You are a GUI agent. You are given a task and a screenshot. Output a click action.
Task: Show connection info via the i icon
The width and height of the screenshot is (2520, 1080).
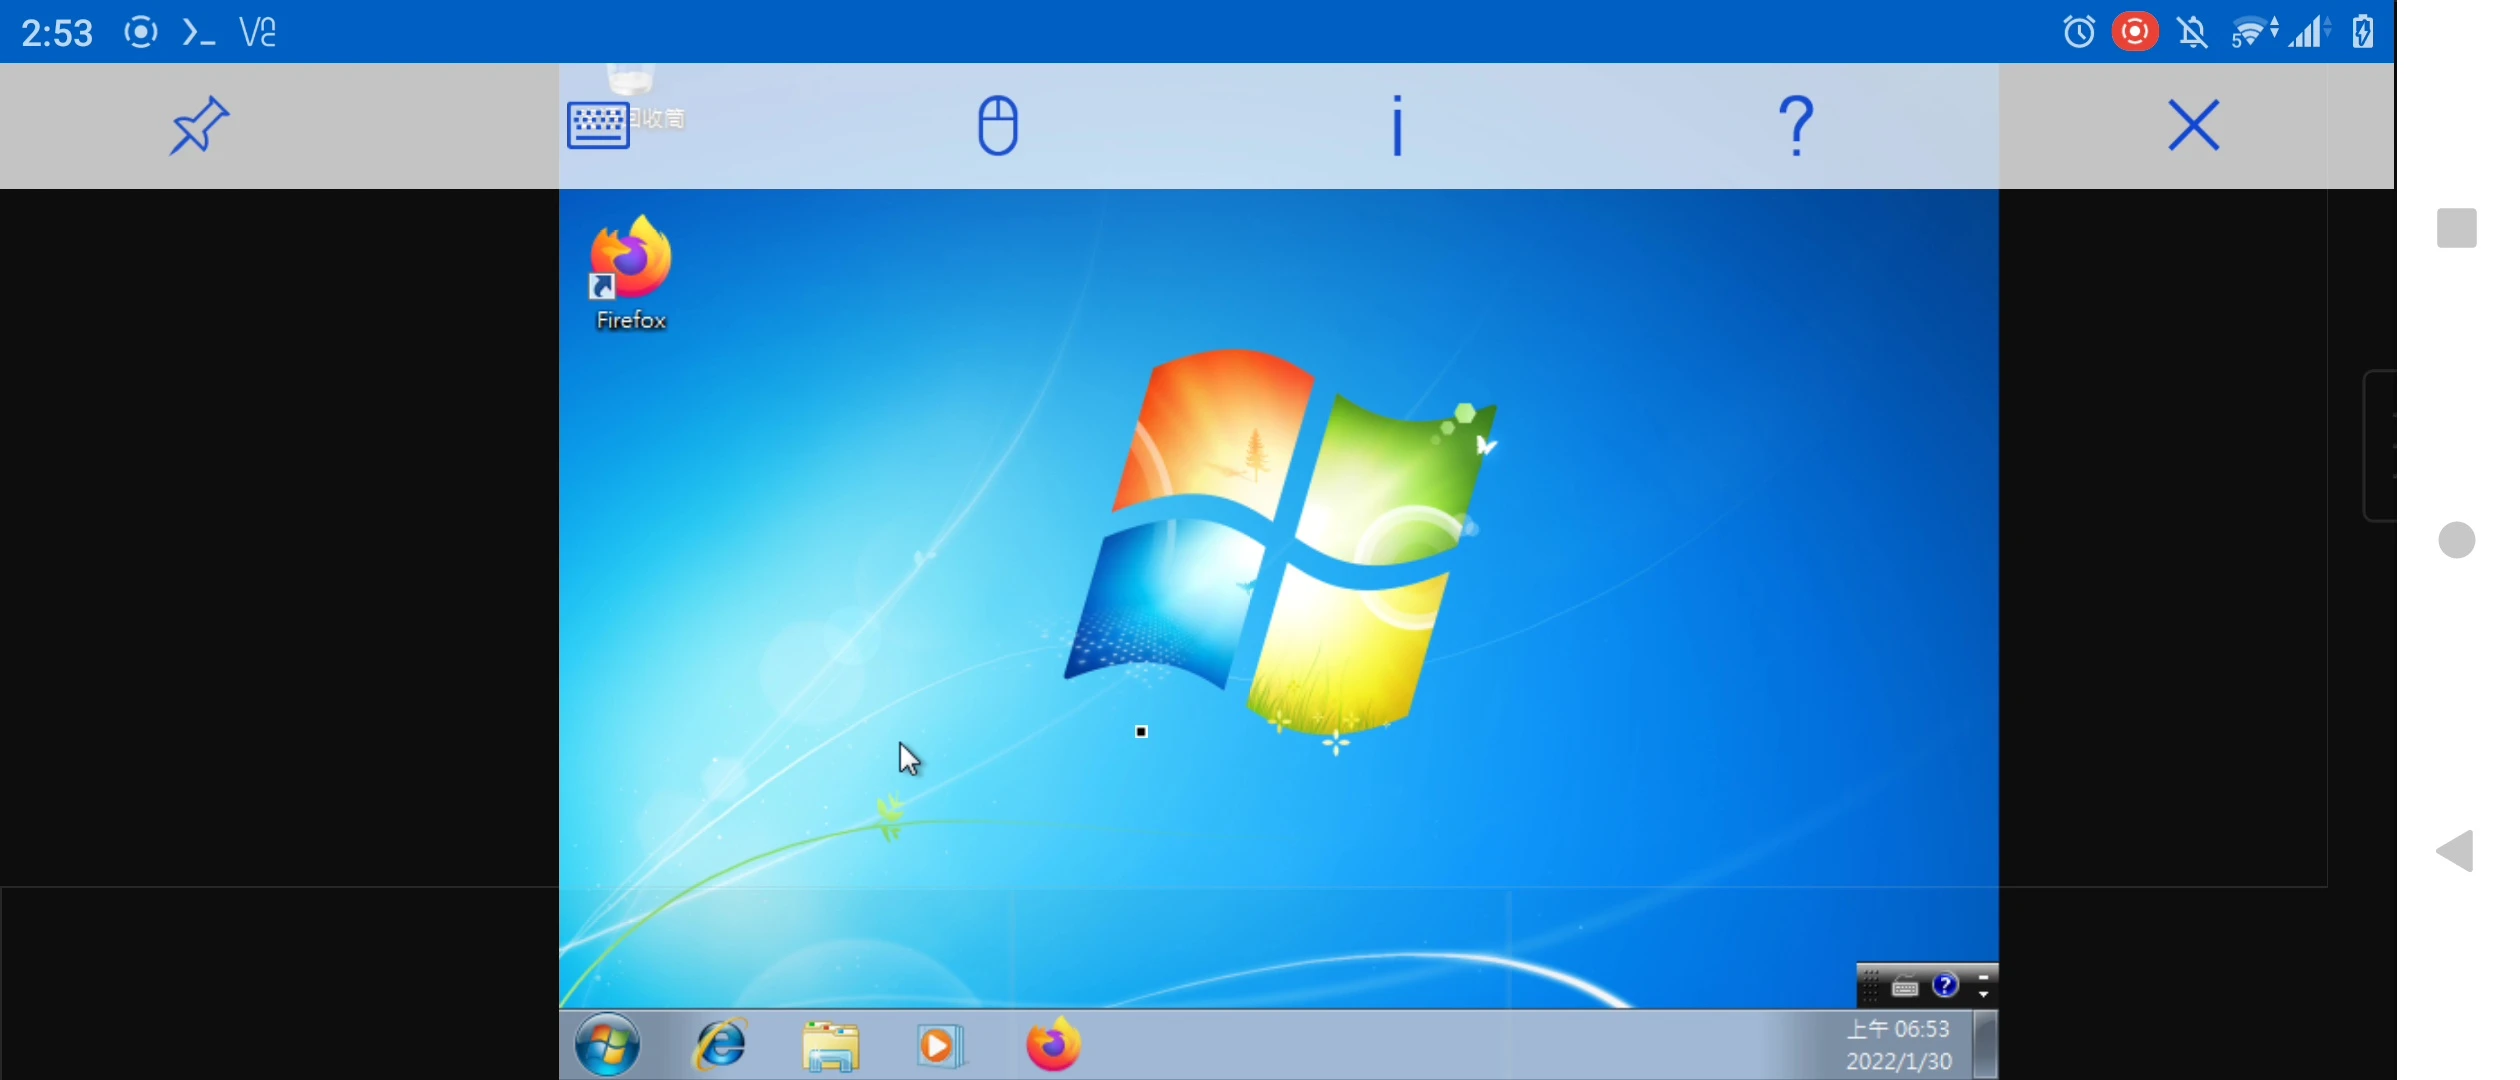[1397, 126]
